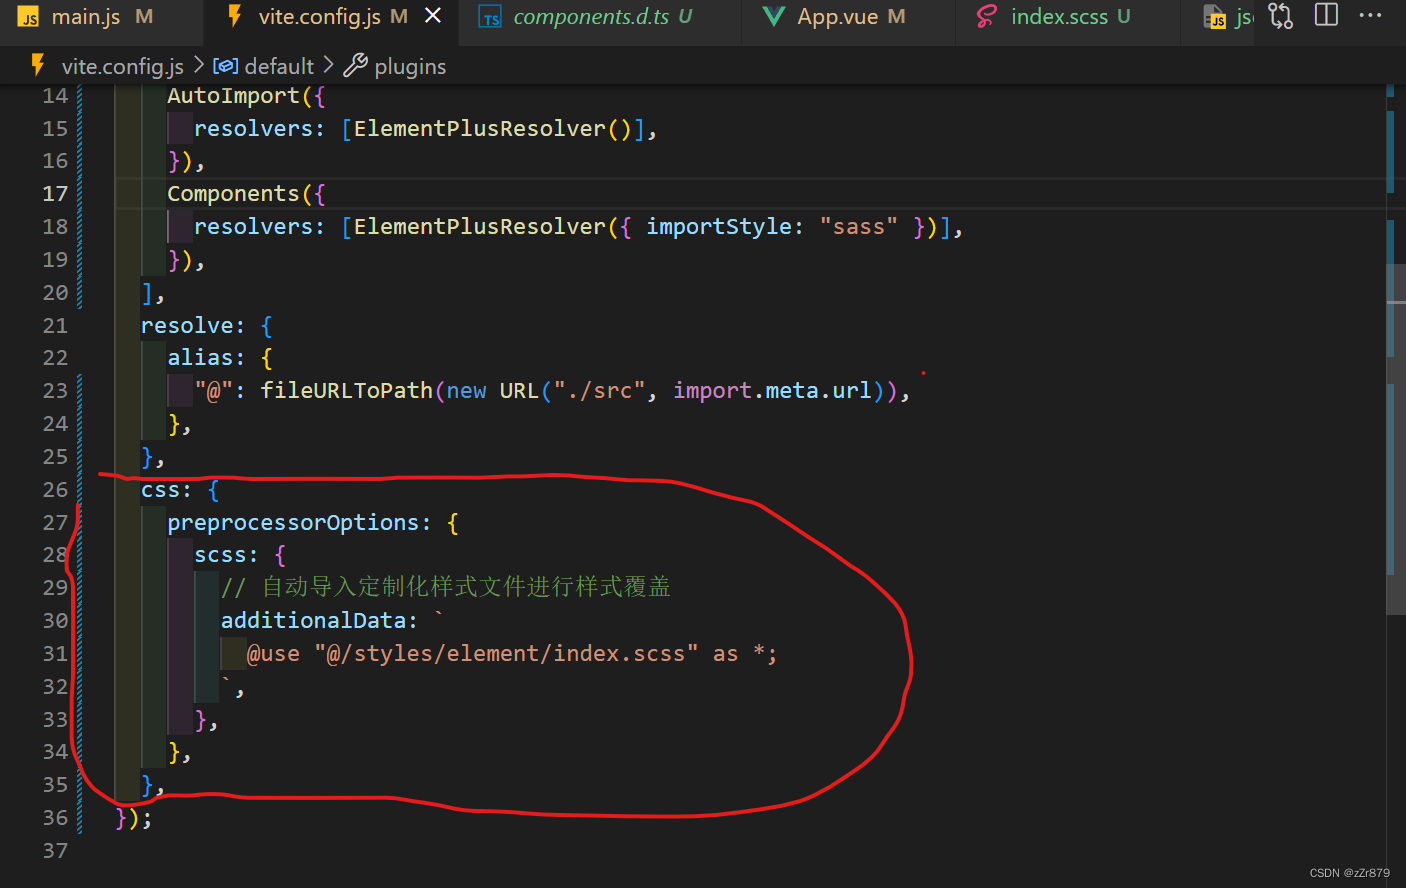Image resolution: width=1406 pixels, height=888 pixels.
Task: Click line number 31 in the gutter
Action: click(x=55, y=654)
